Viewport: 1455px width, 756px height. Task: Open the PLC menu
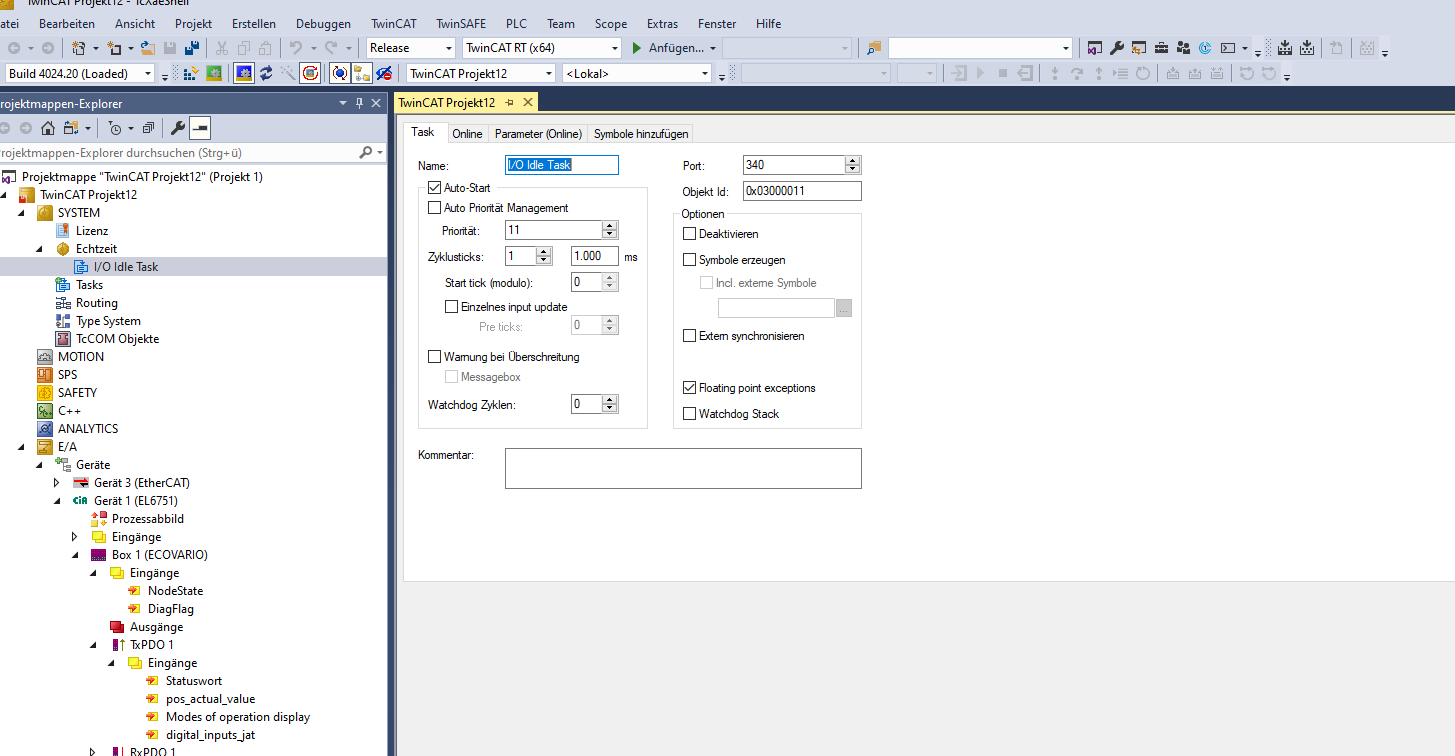click(516, 23)
